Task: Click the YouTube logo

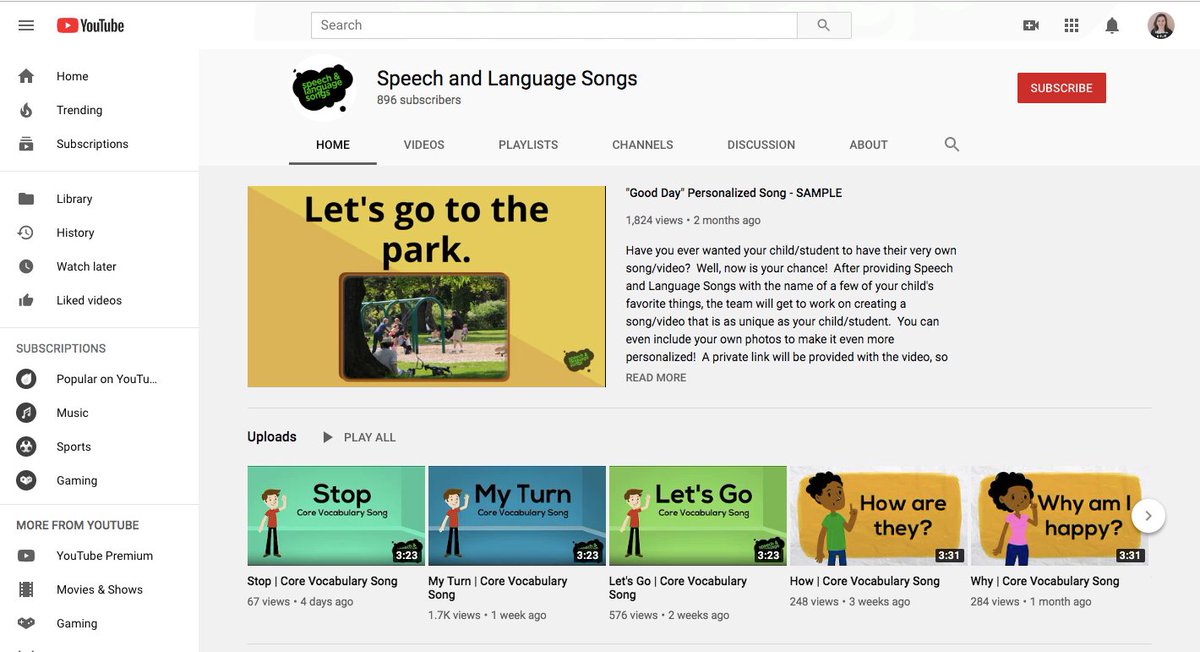Action: click(90, 26)
